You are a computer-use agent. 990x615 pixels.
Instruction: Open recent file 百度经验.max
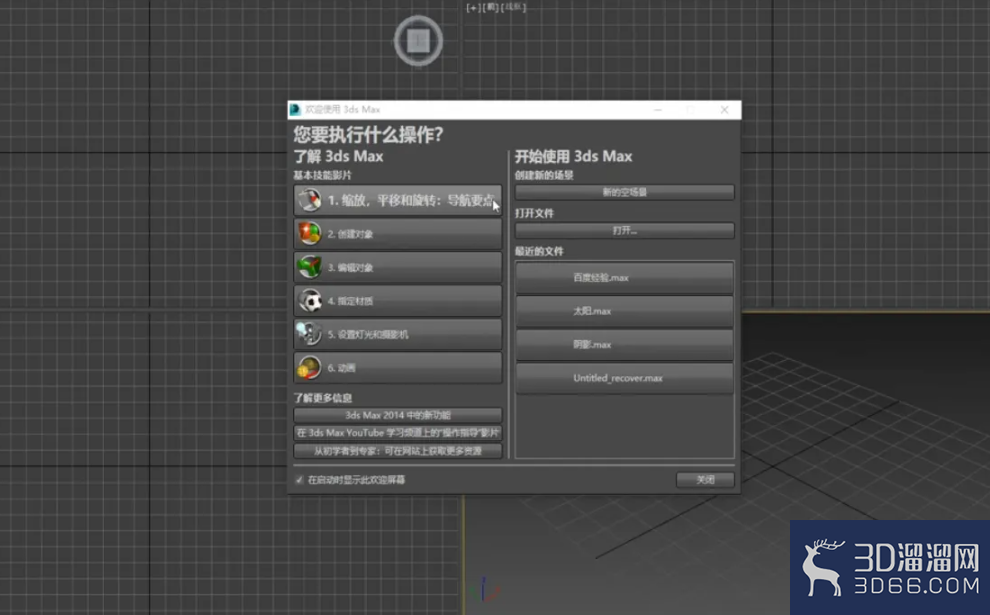click(624, 278)
